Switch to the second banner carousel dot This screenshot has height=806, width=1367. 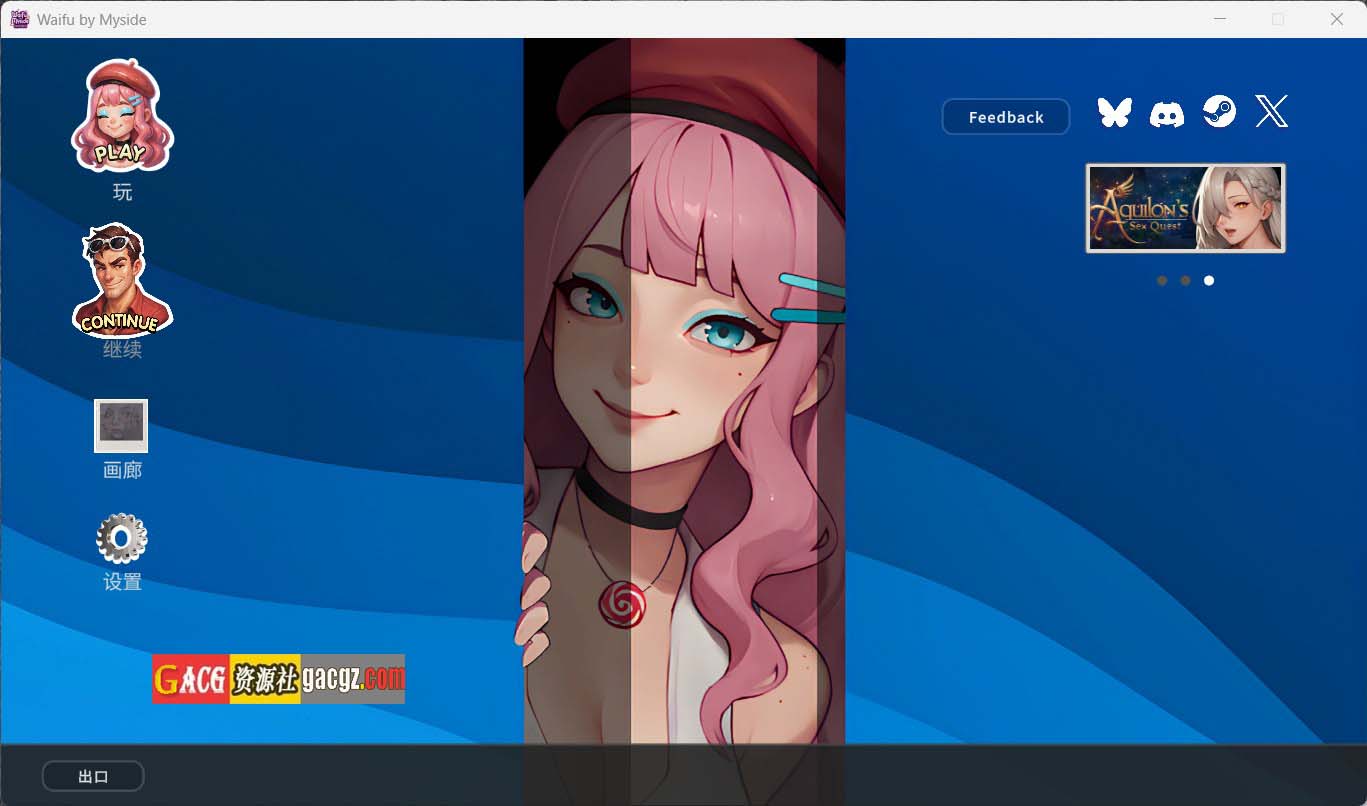tap(1185, 281)
